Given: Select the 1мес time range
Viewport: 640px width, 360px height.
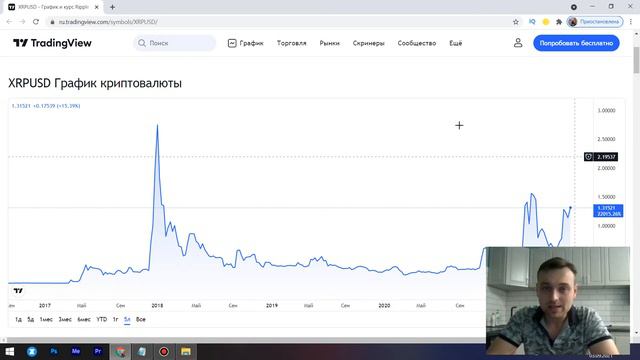Looking at the screenshot, I should pyautogui.click(x=46, y=319).
